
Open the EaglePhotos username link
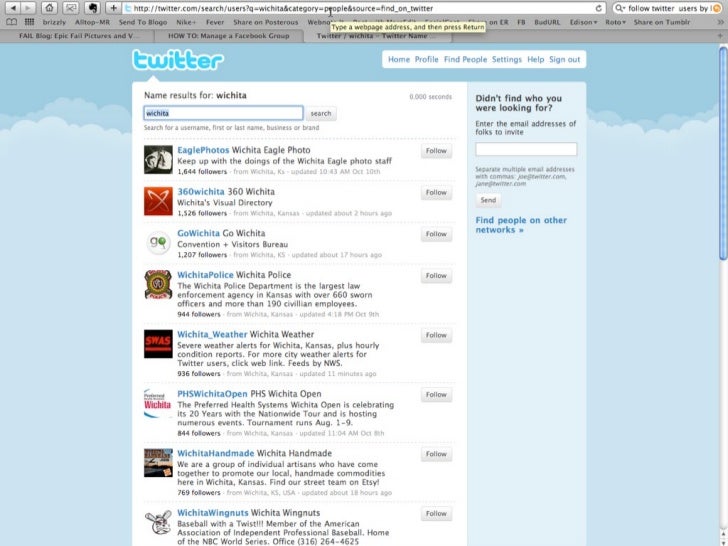(x=203, y=150)
